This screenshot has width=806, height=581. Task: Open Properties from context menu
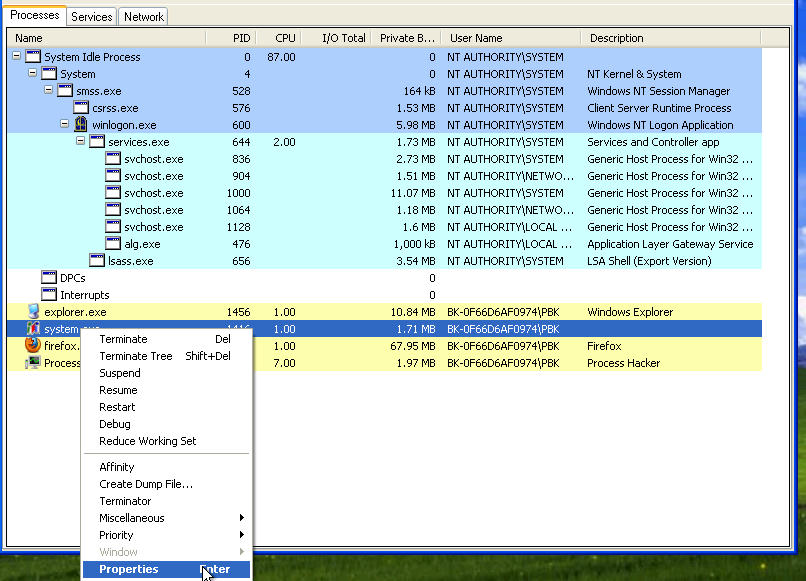[x=166, y=569]
